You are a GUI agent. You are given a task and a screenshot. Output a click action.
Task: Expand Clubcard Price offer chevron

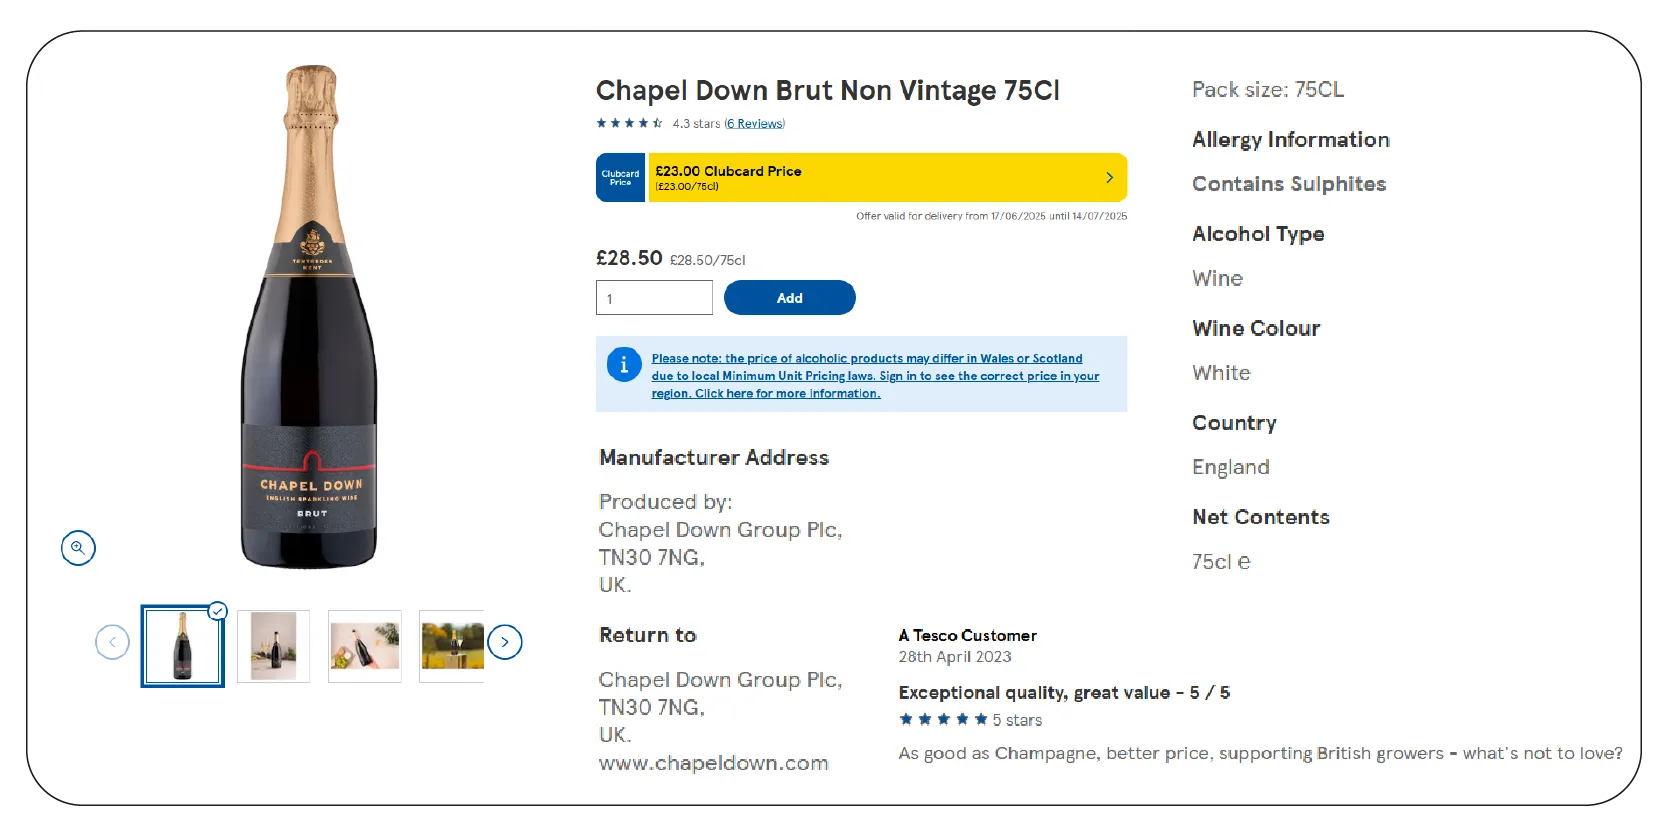pos(1109,177)
